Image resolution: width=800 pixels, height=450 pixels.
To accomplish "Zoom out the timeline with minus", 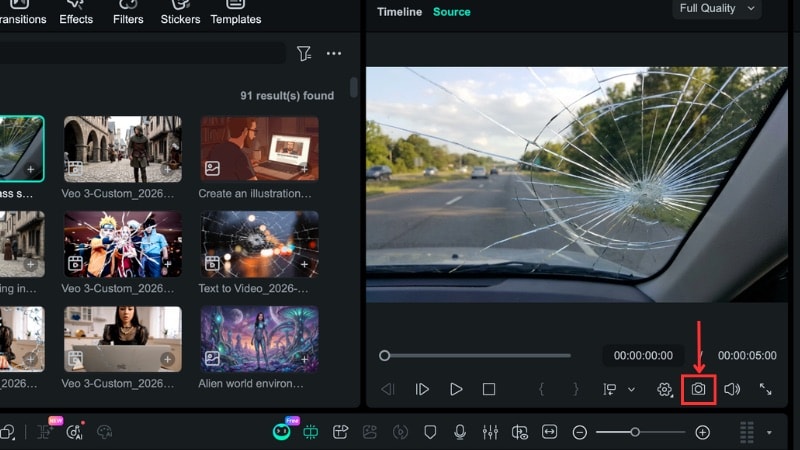I will coord(580,433).
